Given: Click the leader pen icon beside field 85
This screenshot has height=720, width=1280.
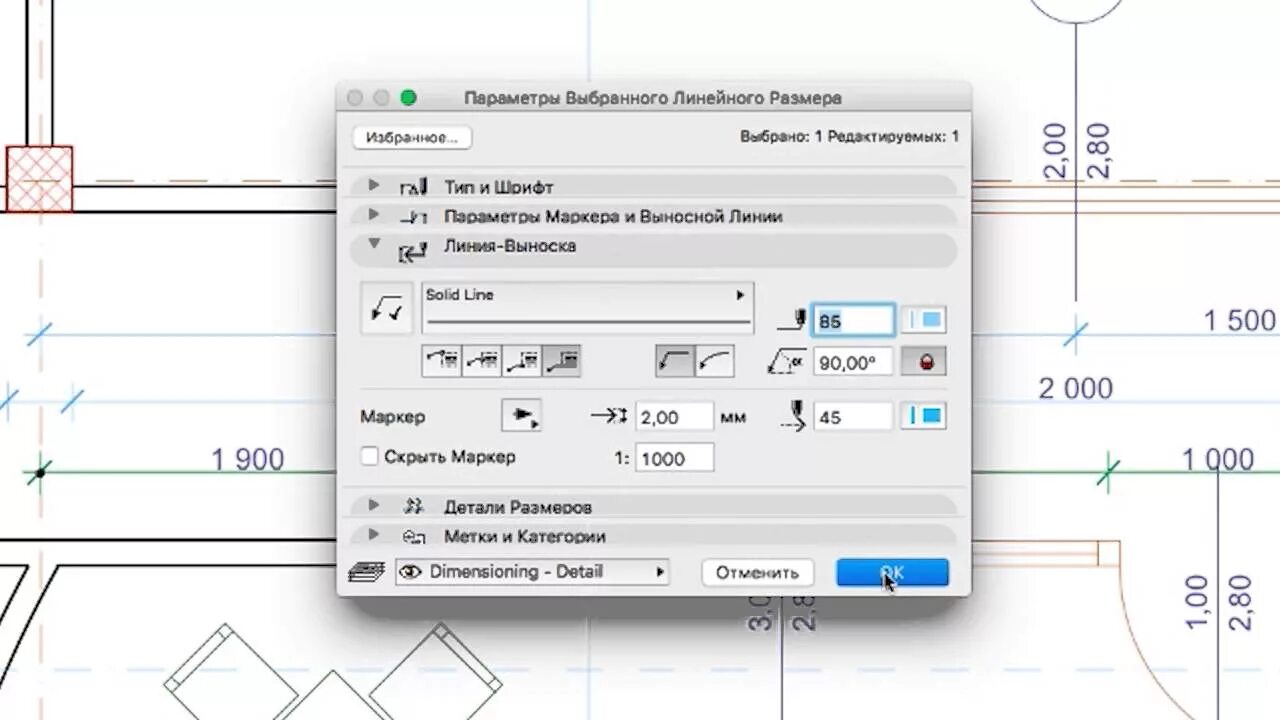Looking at the screenshot, I should [791, 321].
